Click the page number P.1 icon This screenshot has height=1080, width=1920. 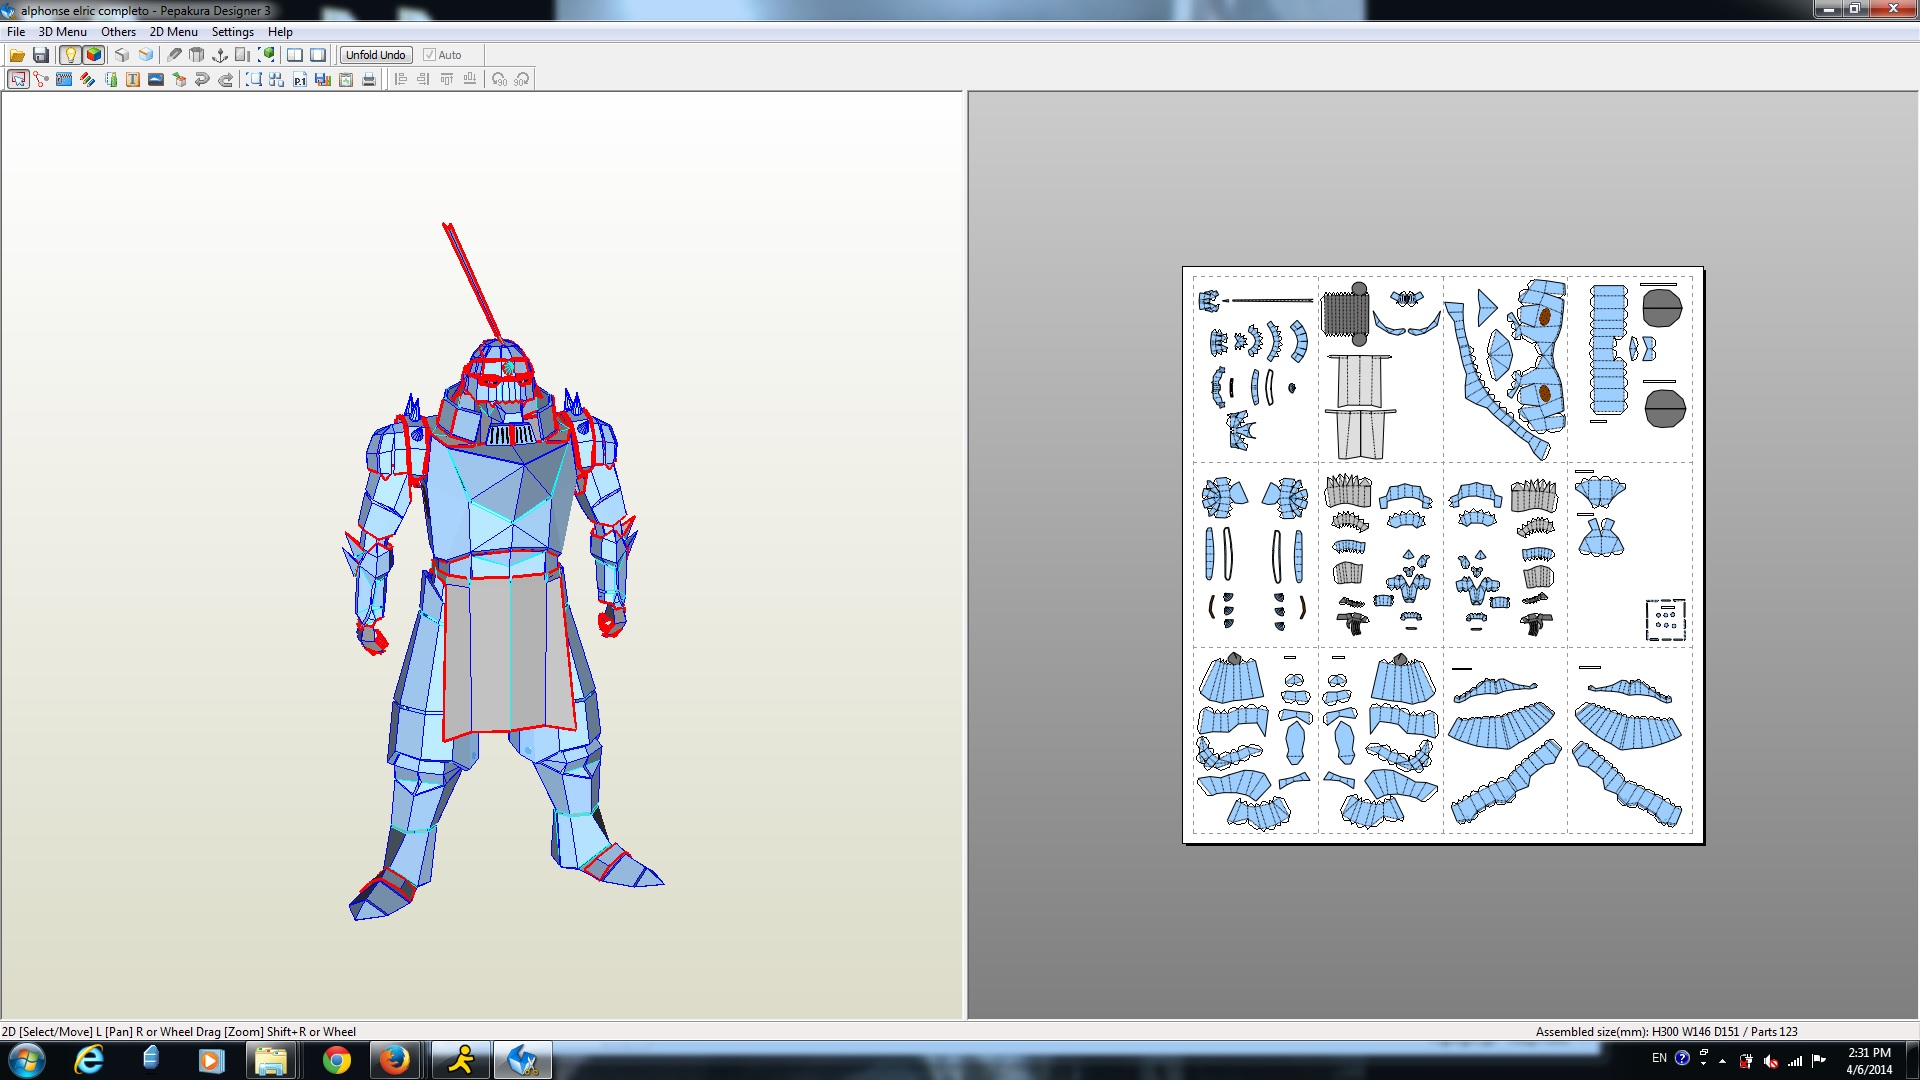[300, 79]
